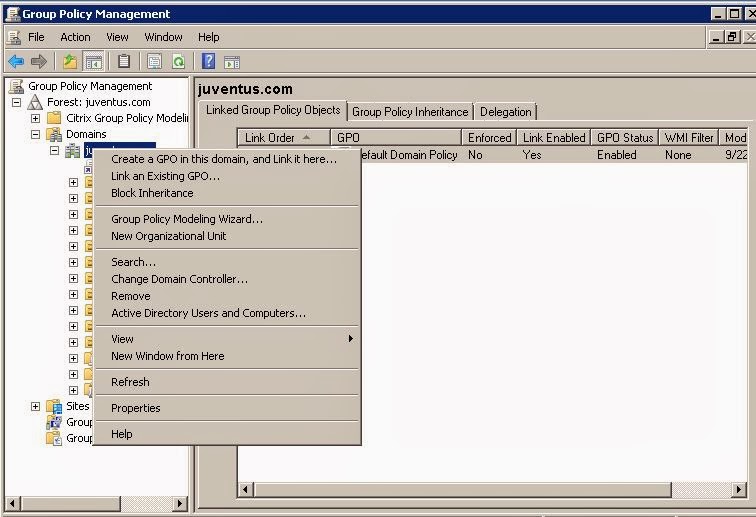The height and width of the screenshot is (517, 756).
Task: Select Forest: juventus.com tree label
Action: pyautogui.click(x=99, y=102)
